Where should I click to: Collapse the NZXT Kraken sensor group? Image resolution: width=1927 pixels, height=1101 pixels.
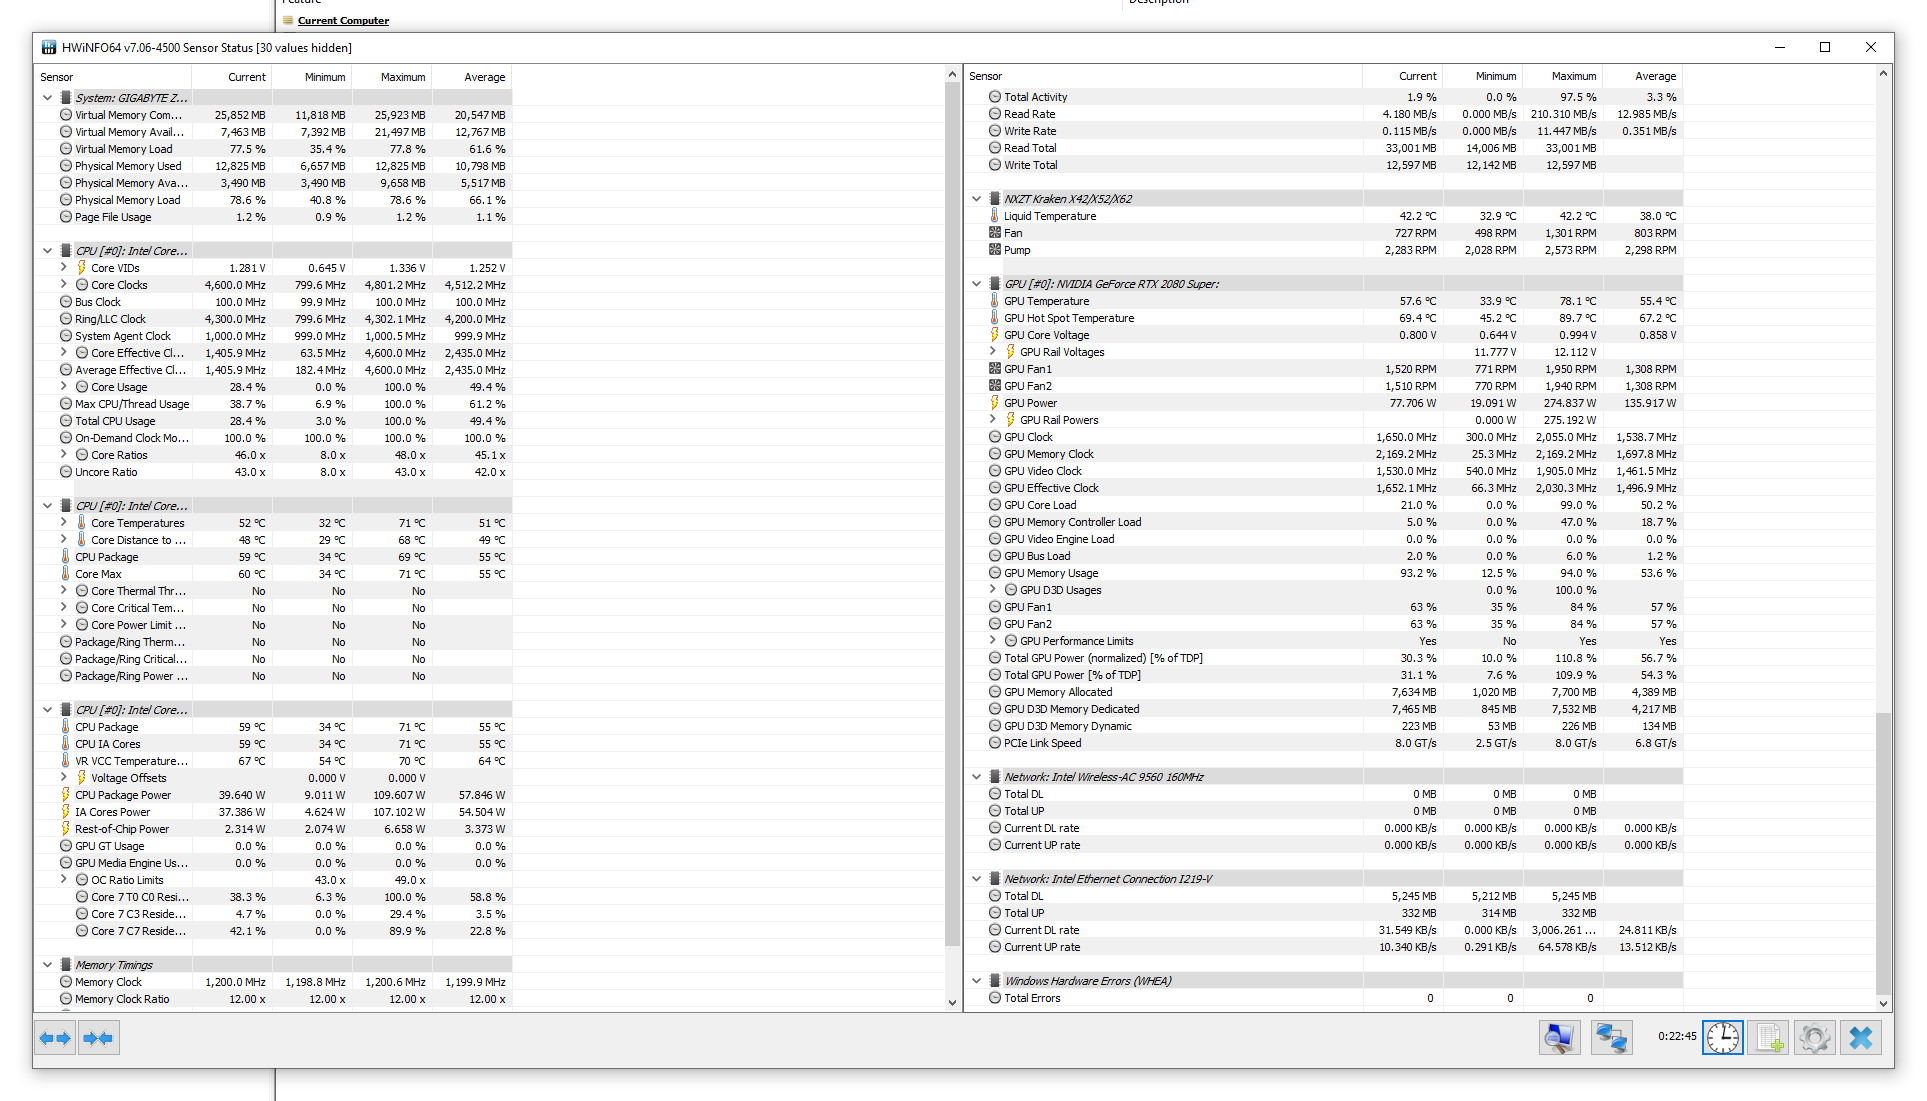977,199
